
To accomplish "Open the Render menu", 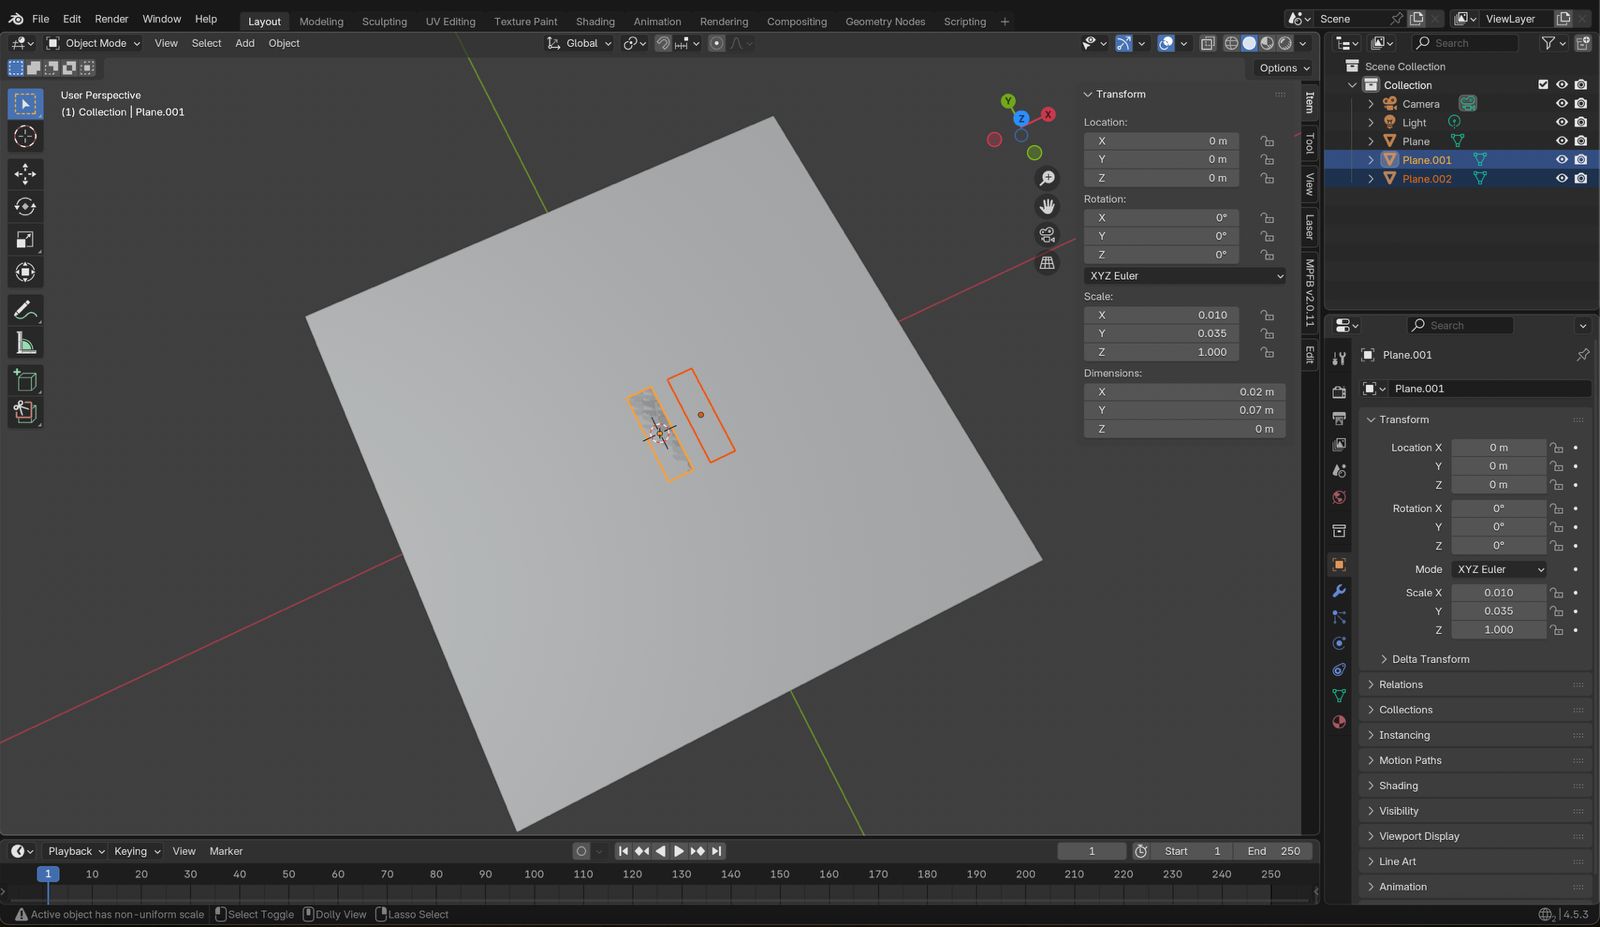I will tap(111, 19).
